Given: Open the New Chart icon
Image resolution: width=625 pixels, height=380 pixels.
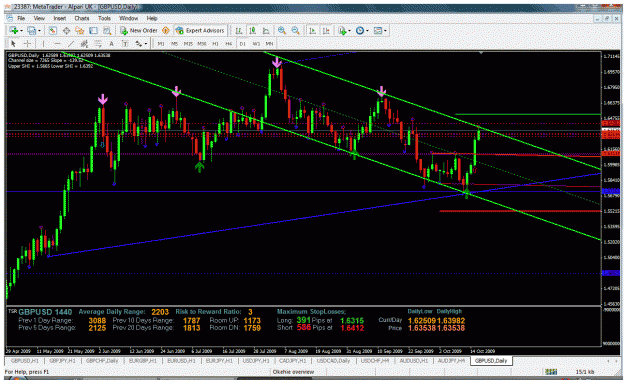Looking at the screenshot, I should (x=14, y=31).
